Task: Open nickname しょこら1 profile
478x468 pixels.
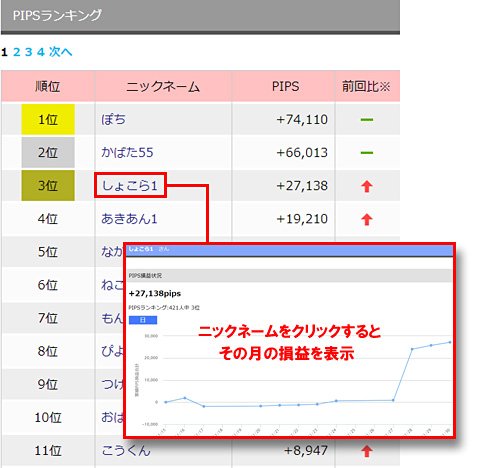Action: tap(129, 186)
